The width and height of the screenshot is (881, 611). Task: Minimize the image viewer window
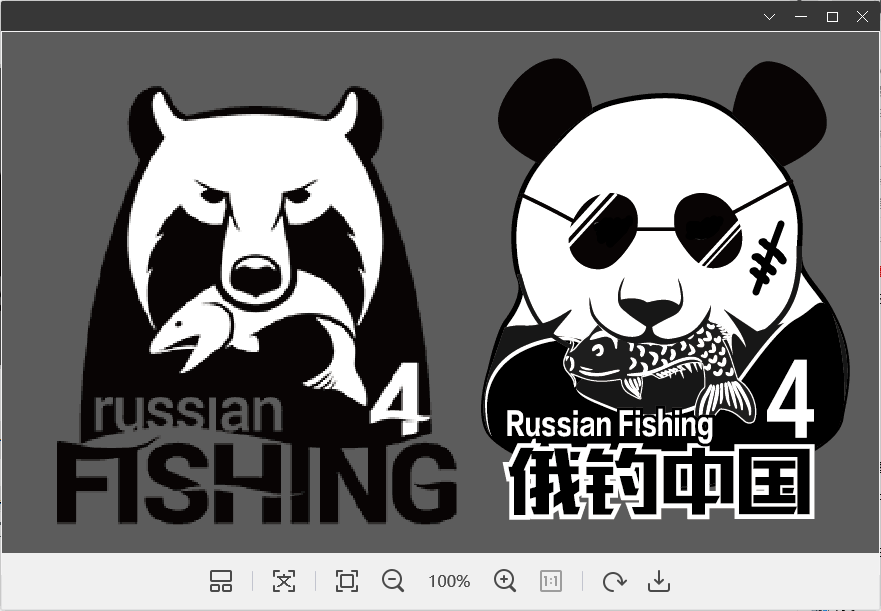click(x=801, y=17)
